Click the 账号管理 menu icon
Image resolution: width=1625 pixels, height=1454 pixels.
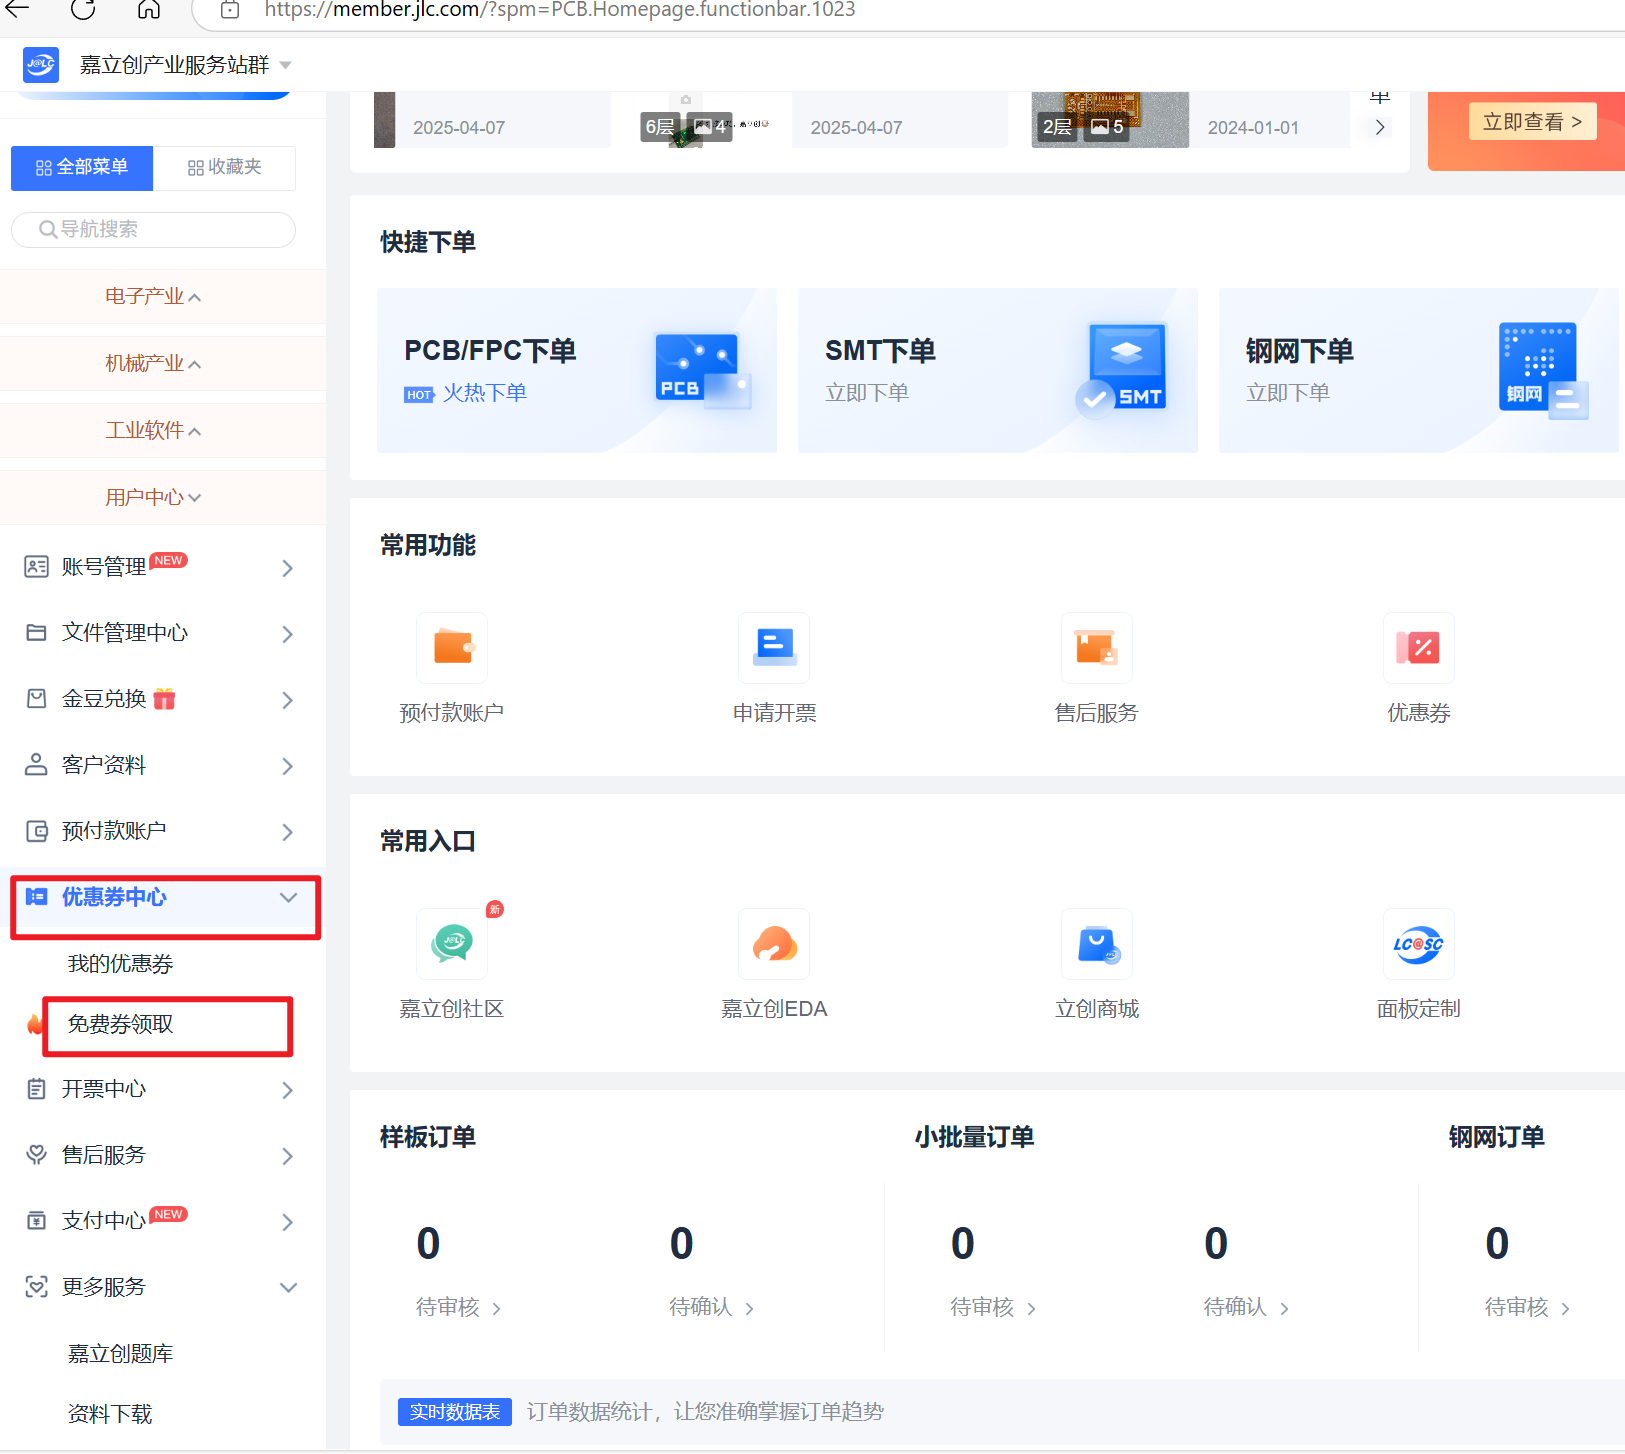[36, 567]
